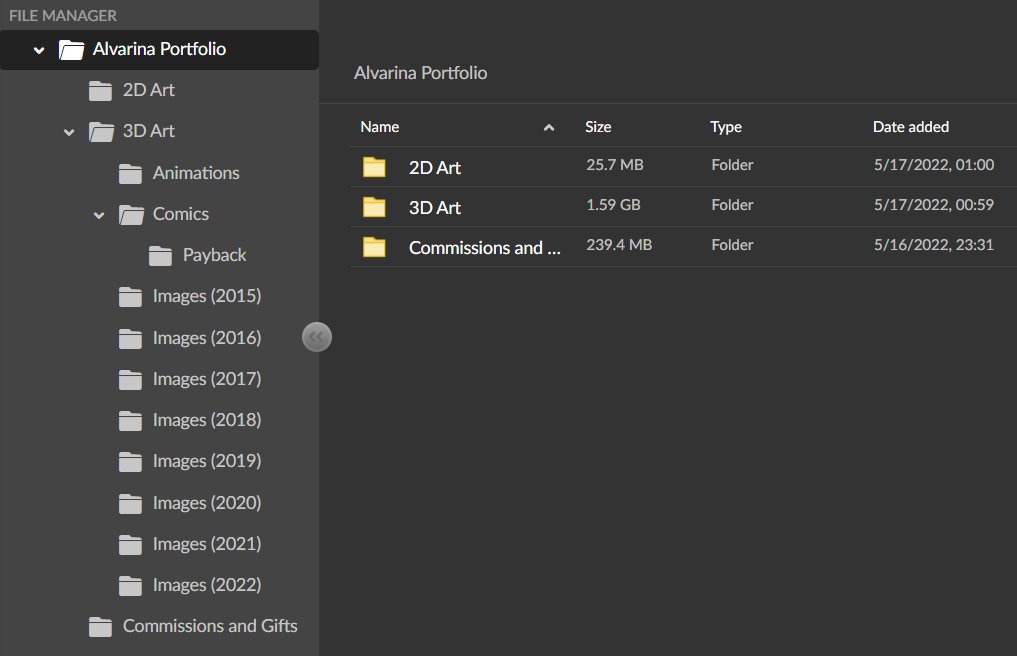Click the sidebar collapse double-arrow button
Screen dimensions: 1017x656
[x=317, y=337]
